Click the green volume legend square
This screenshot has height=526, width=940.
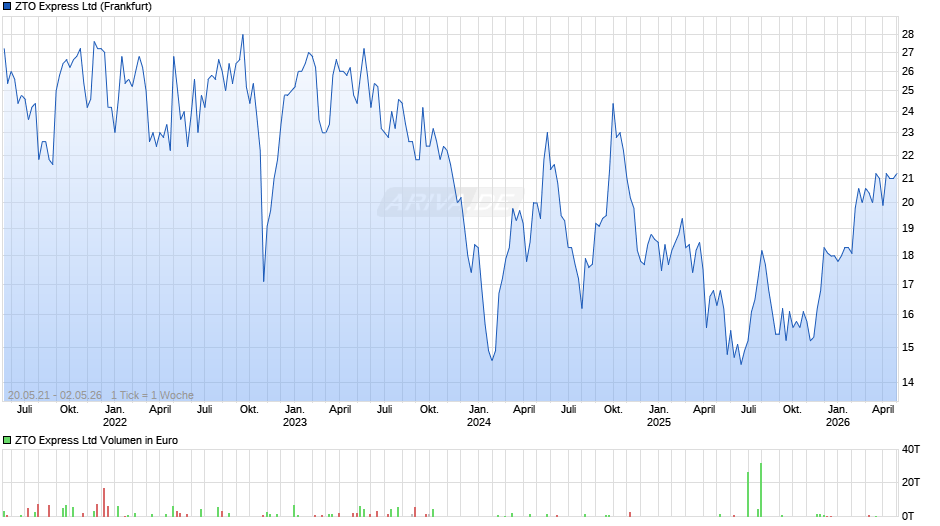point(7,440)
